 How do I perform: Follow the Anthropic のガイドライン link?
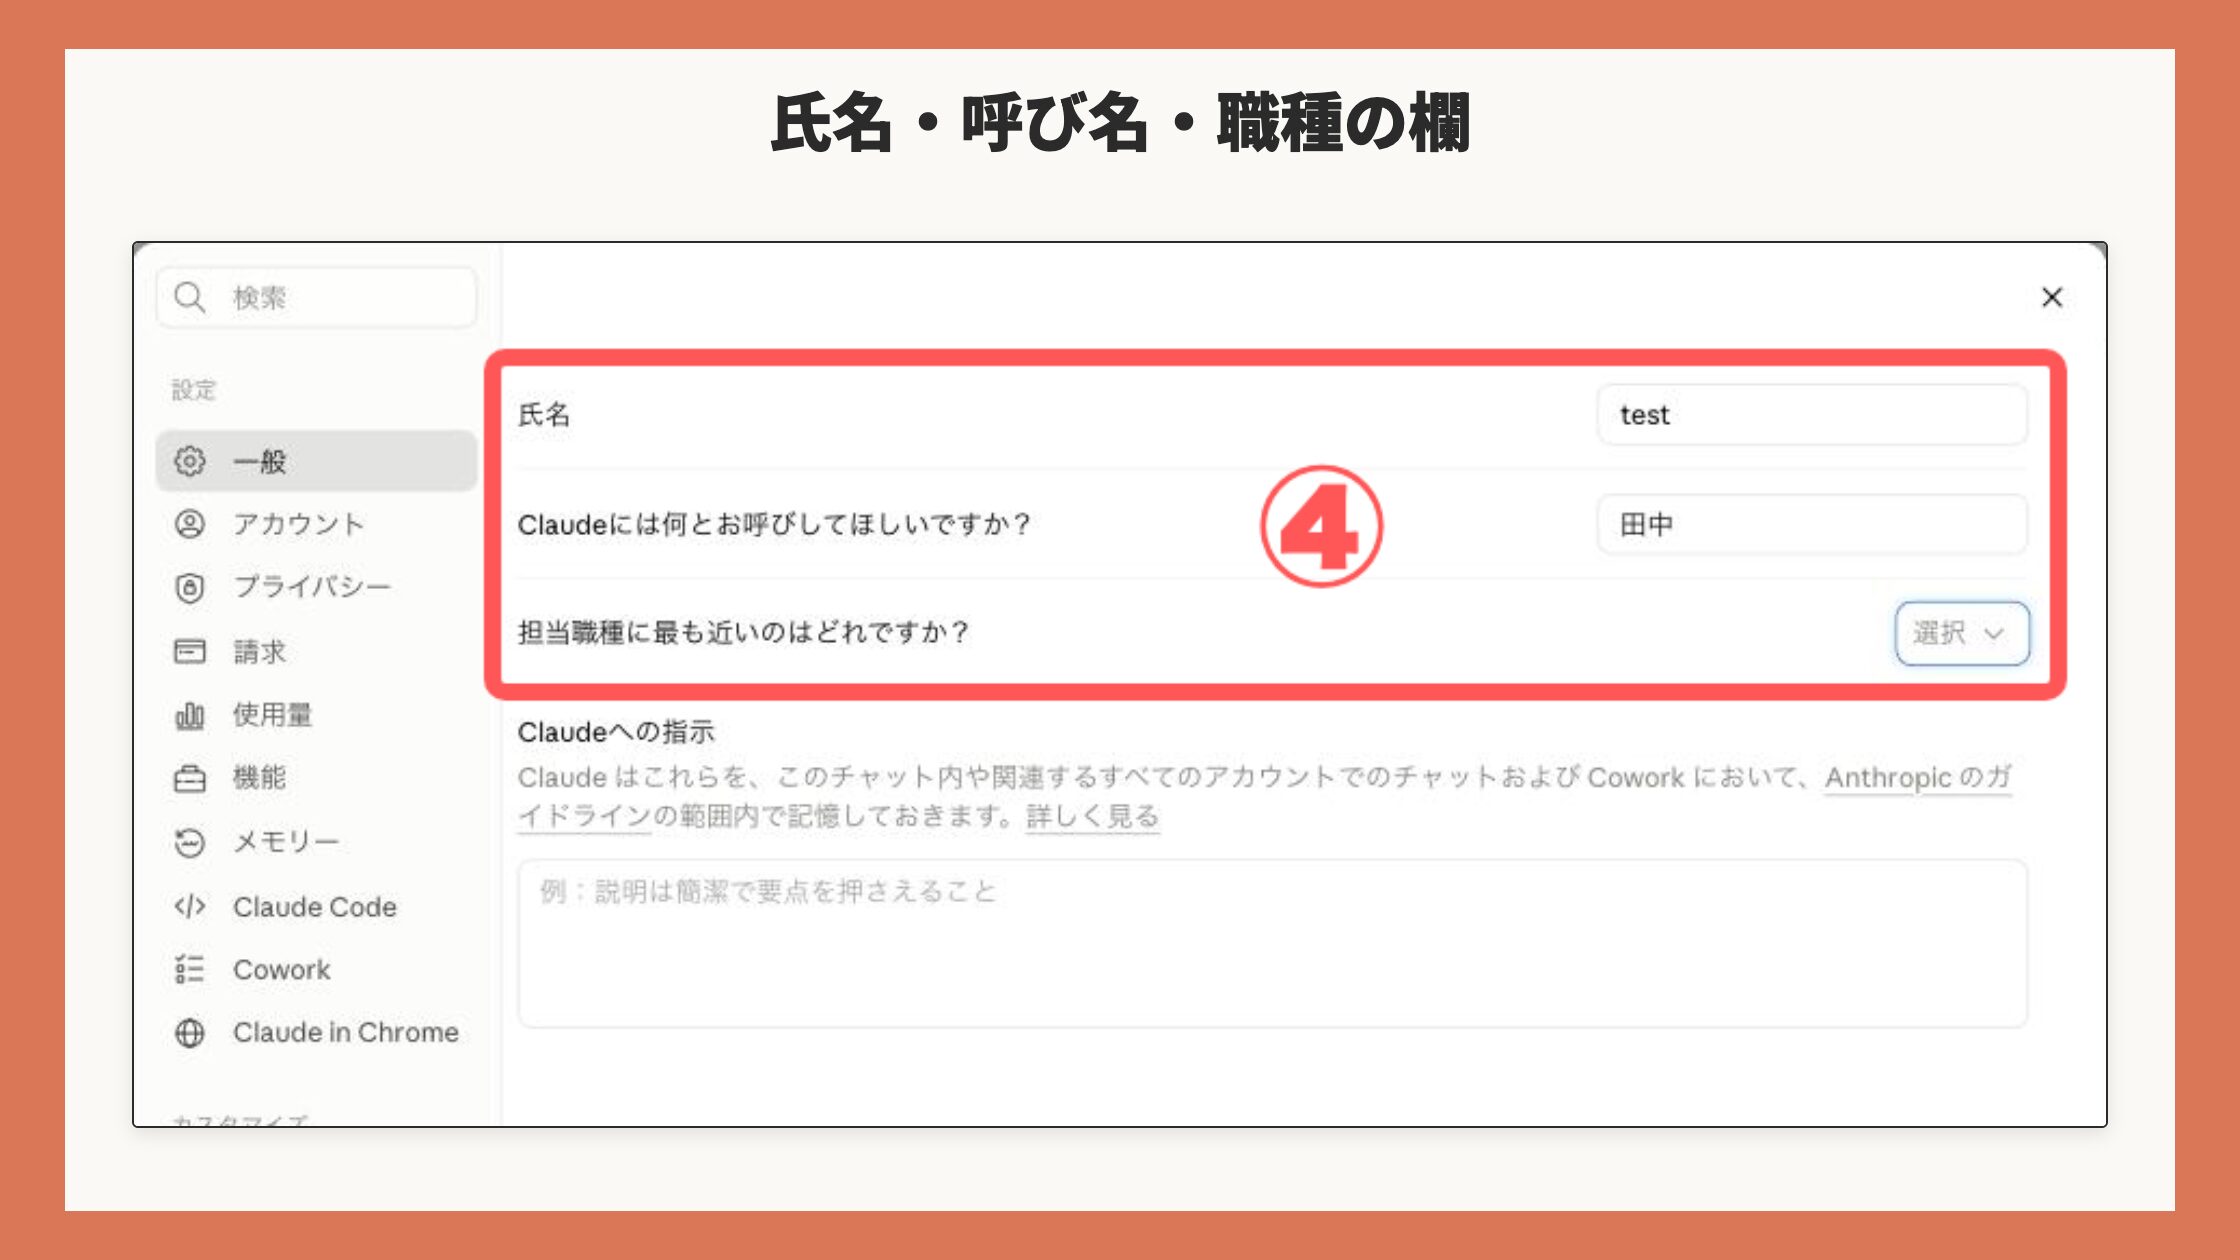click(x=1918, y=778)
